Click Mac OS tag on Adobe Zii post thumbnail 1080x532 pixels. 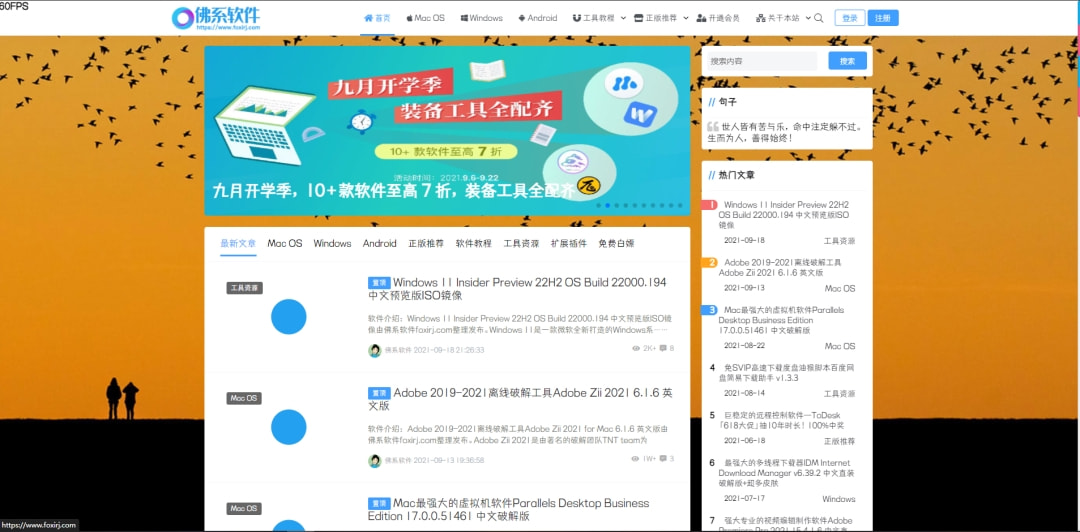tap(244, 398)
